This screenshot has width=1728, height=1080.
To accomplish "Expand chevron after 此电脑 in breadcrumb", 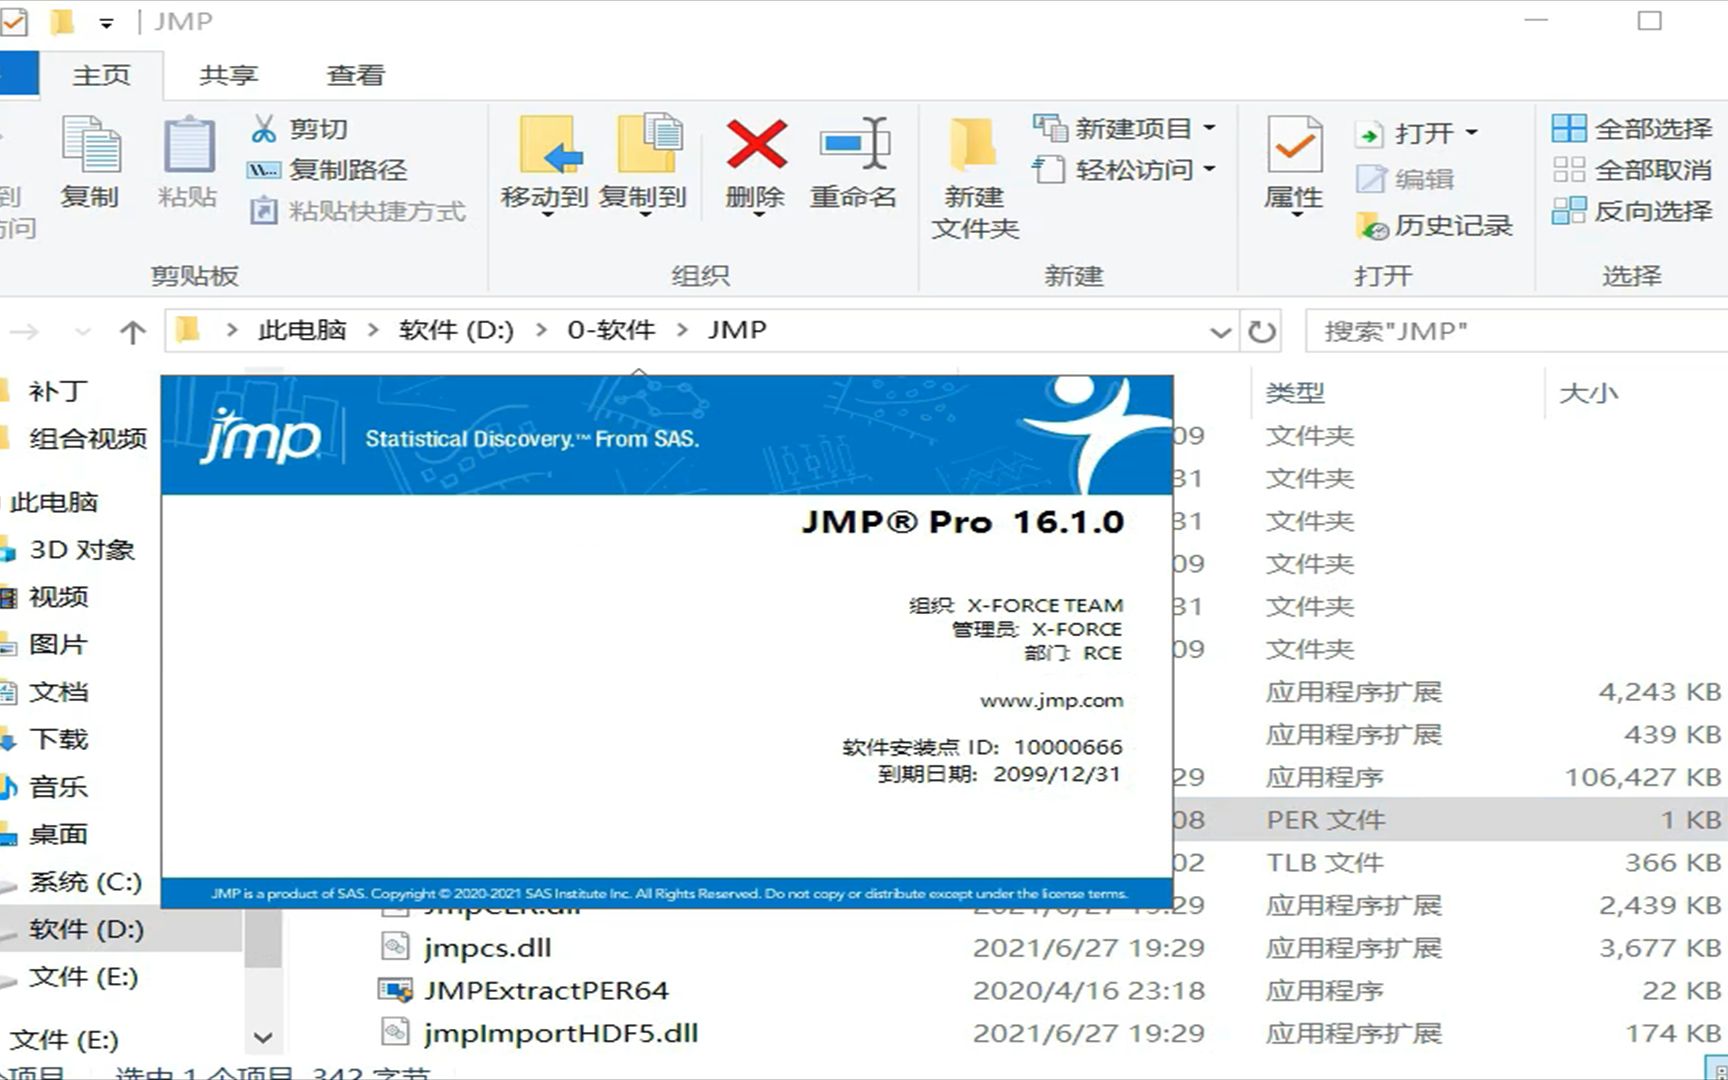I will [373, 330].
